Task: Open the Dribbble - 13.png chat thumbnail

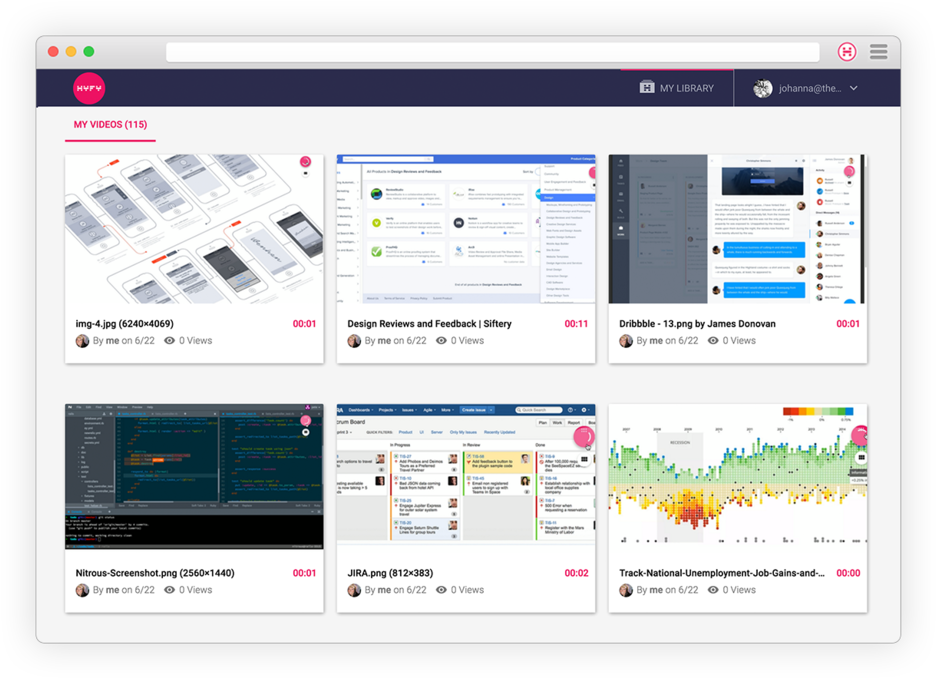Action: (x=737, y=229)
